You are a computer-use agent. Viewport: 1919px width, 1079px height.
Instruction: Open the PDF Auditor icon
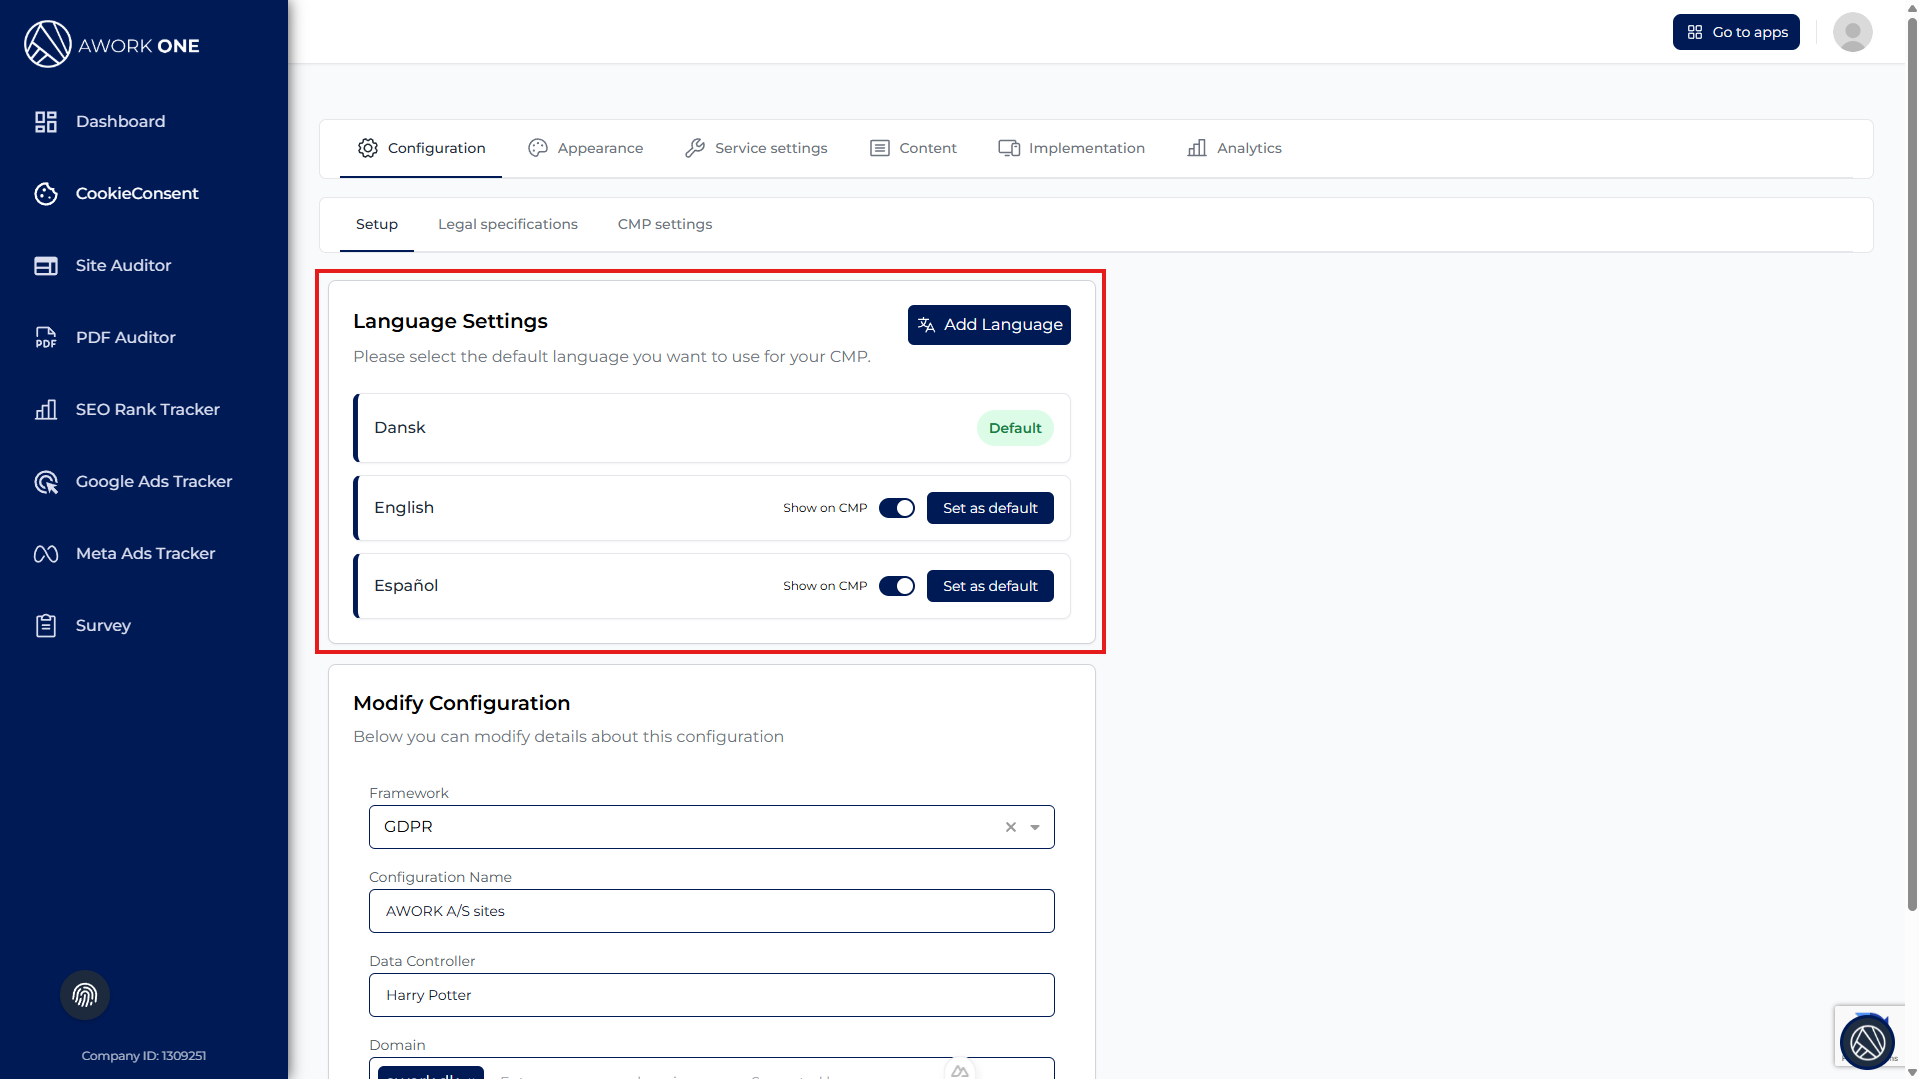pos(46,338)
